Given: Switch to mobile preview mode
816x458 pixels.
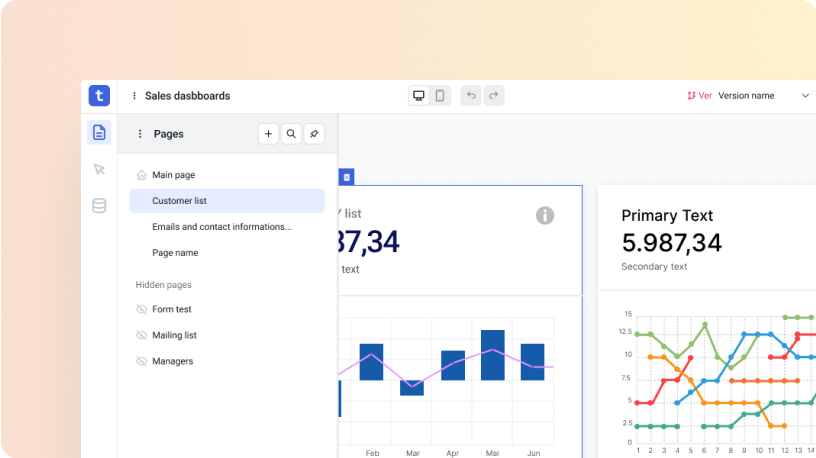Looking at the screenshot, I should [440, 96].
